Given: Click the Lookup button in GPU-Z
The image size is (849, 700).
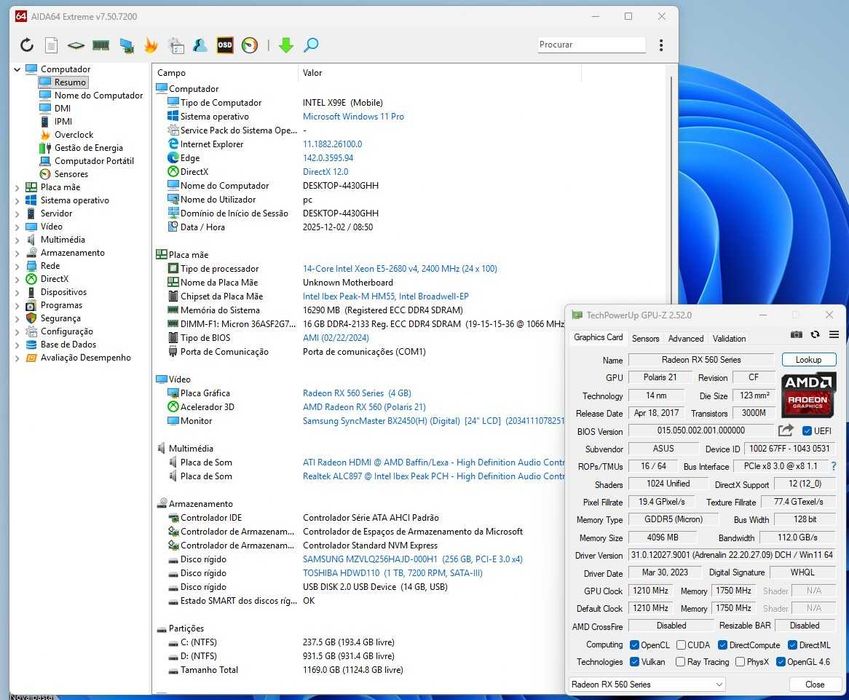Looking at the screenshot, I should point(808,359).
